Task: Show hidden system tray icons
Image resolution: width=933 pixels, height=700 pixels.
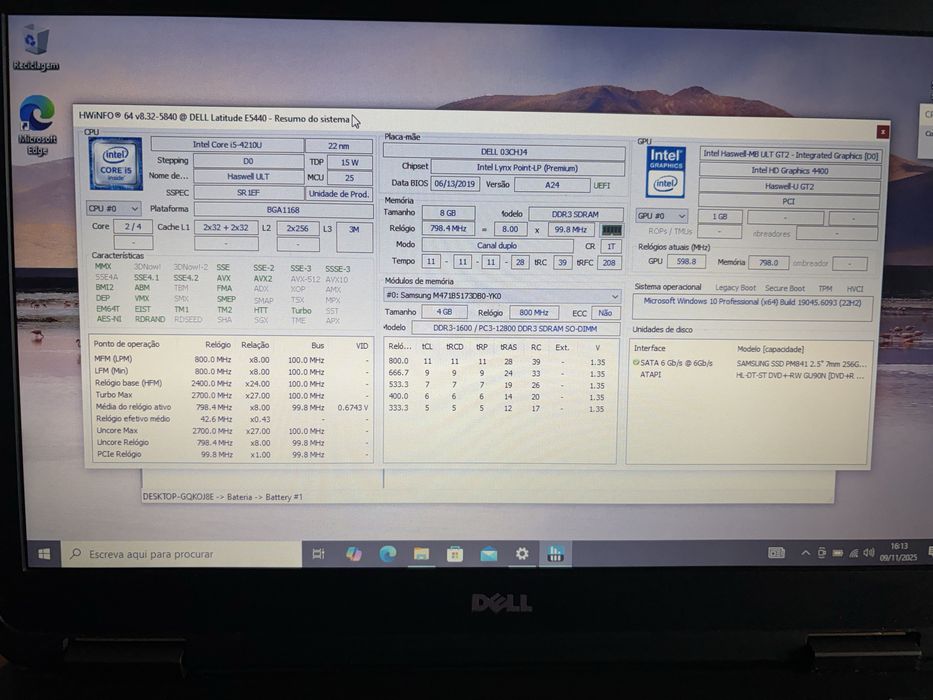Action: coord(805,553)
